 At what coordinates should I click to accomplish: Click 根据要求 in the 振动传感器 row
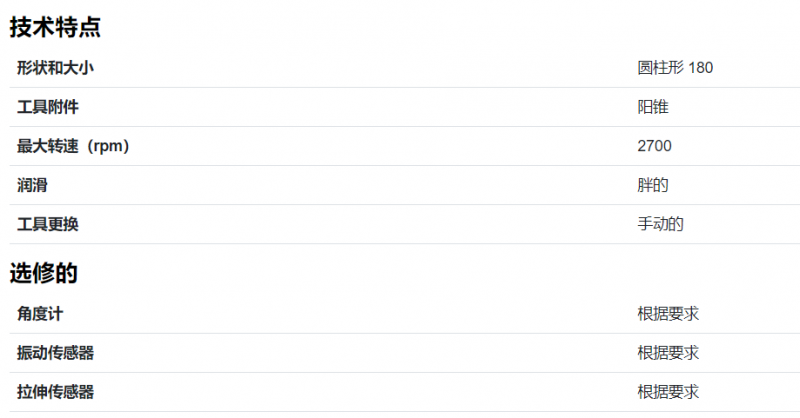(668, 353)
